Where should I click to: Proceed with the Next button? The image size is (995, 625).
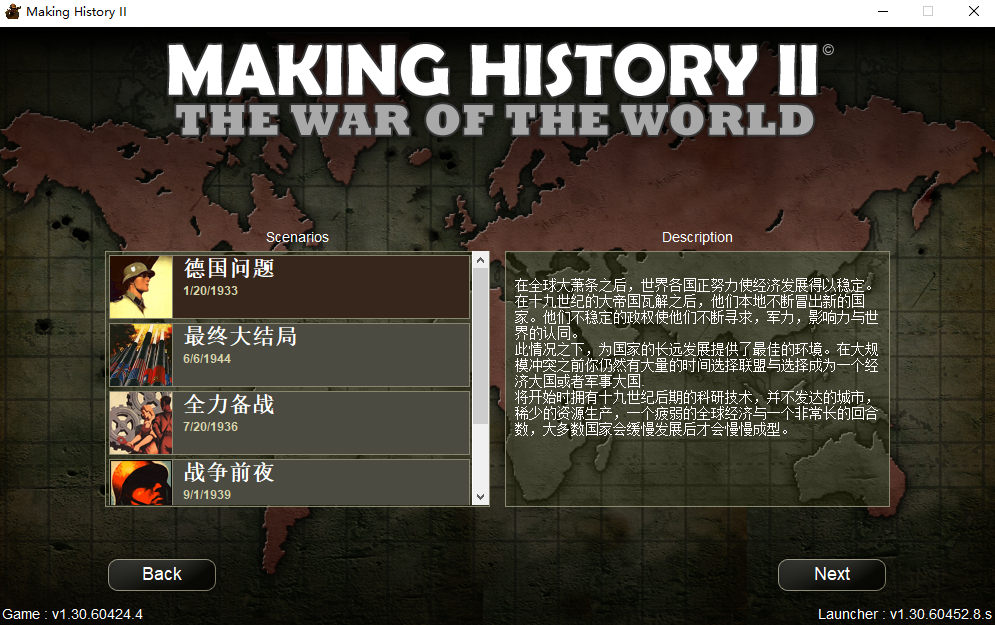pyautogui.click(x=831, y=574)
